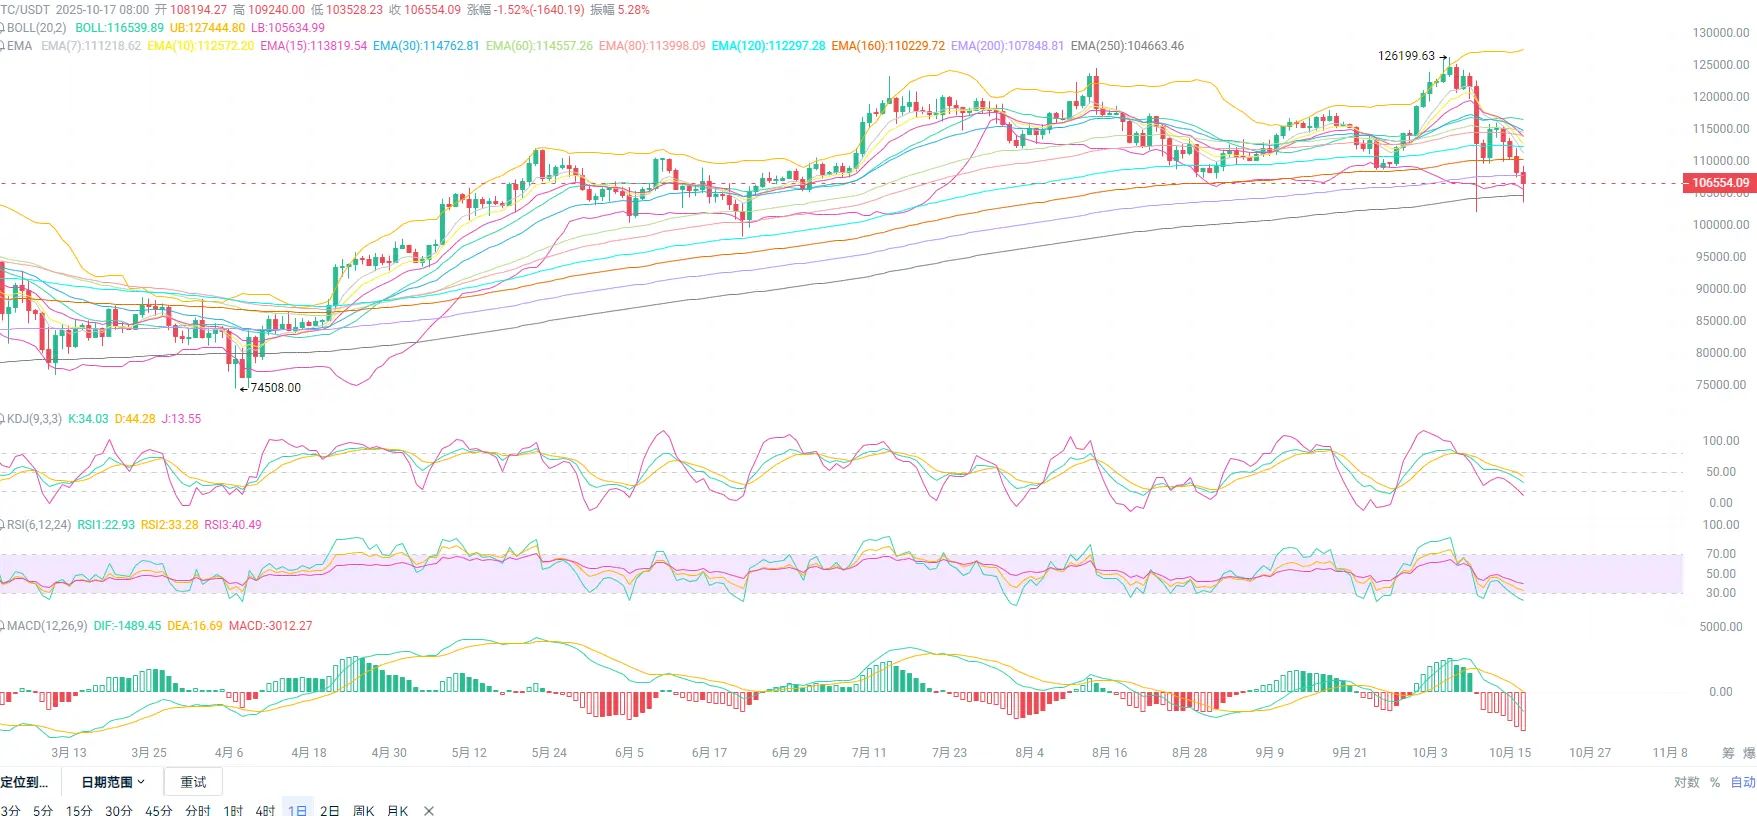Screen dimensions: 1757x816
Task: Select the 周K weekly candles
Action: (364, 810)
